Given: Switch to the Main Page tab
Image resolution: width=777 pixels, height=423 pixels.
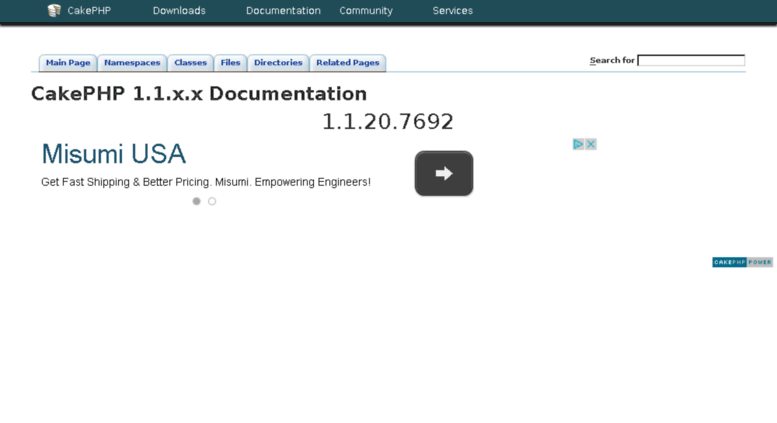Looking at the screenshot, I should click(68, 63).
